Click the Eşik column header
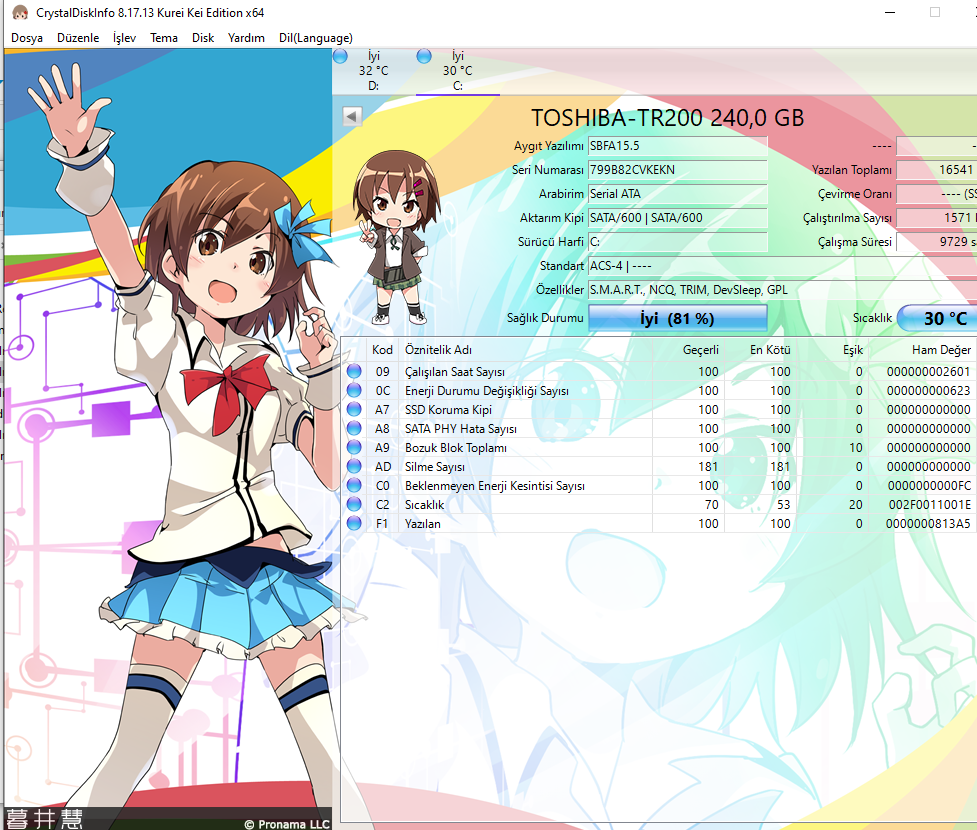This screenshot has width=977, height=830. [x=832, y=350]
